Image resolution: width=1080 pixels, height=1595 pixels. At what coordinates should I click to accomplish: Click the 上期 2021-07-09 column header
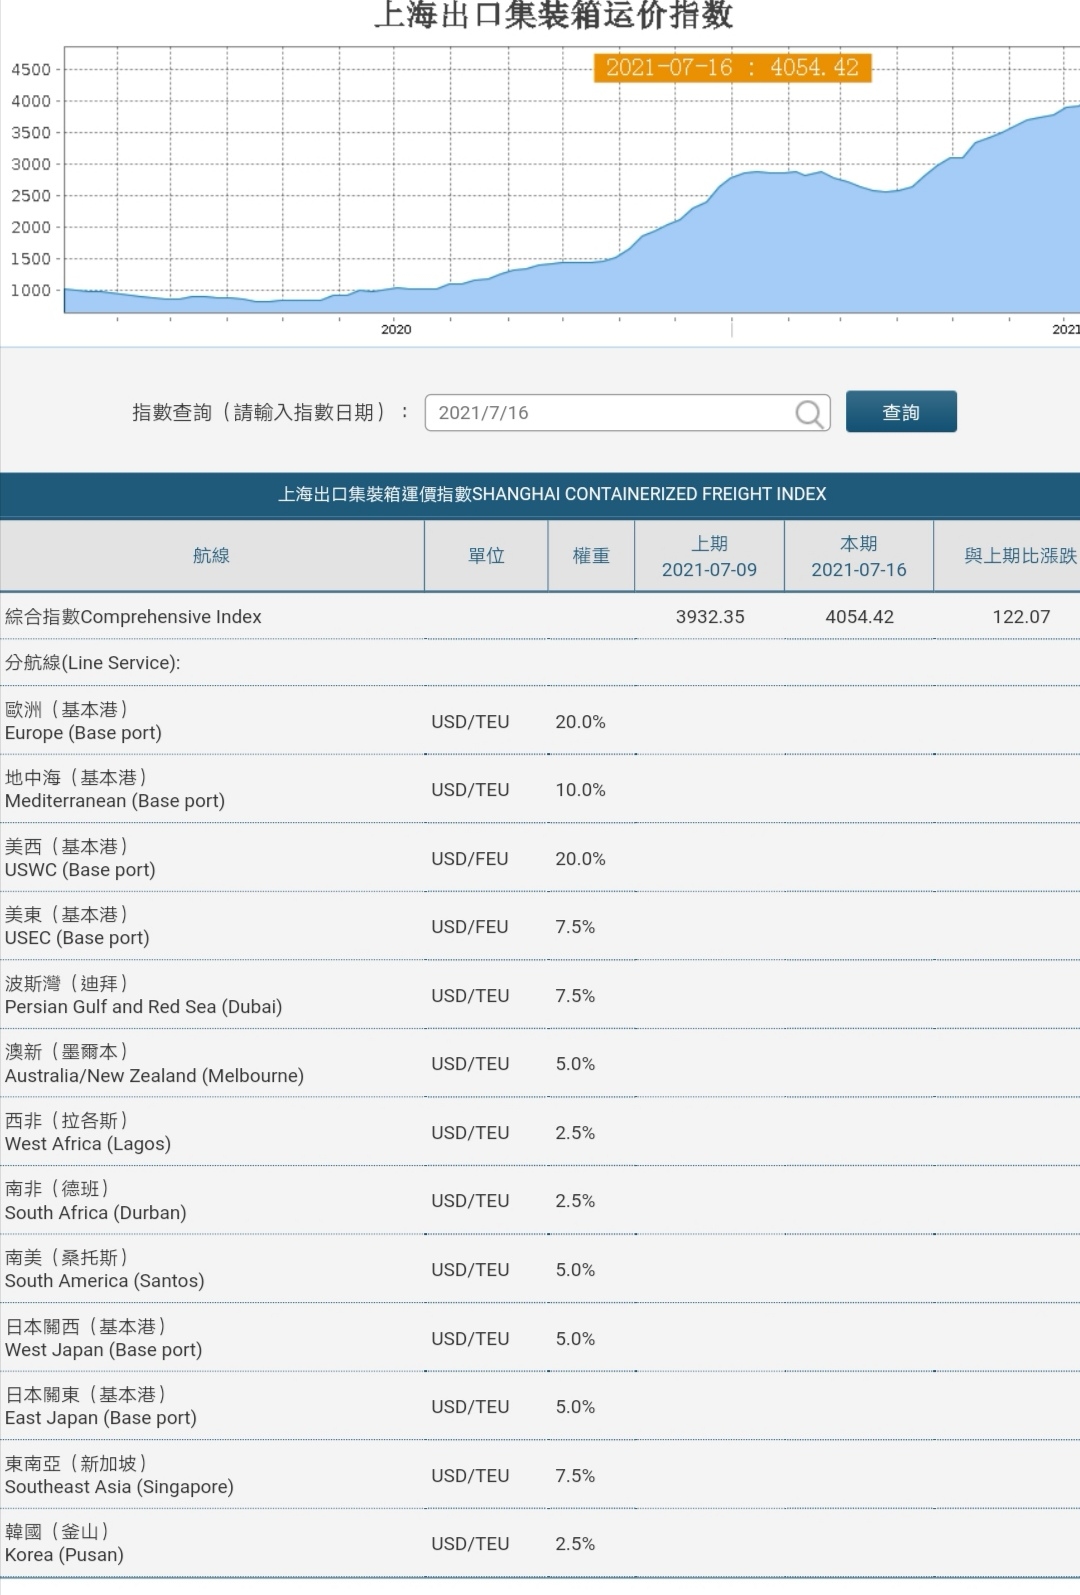709,556
